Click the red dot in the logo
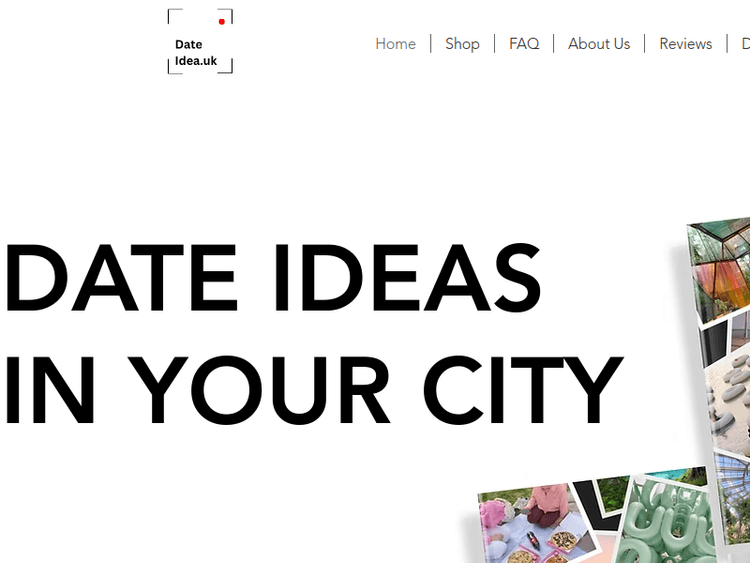This screenshot has width=750, height=563. tap(222, 21)
